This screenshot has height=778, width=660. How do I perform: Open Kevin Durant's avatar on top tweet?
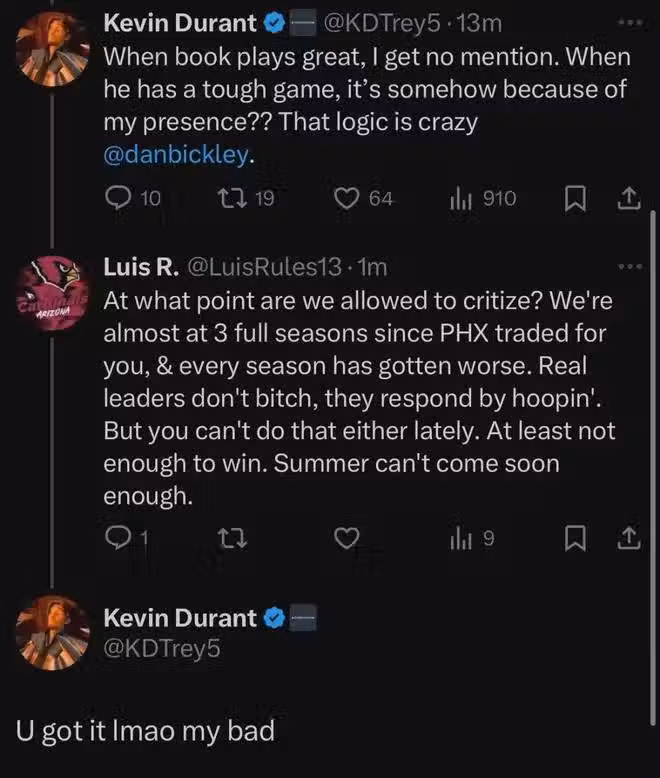tap(54, 47)
